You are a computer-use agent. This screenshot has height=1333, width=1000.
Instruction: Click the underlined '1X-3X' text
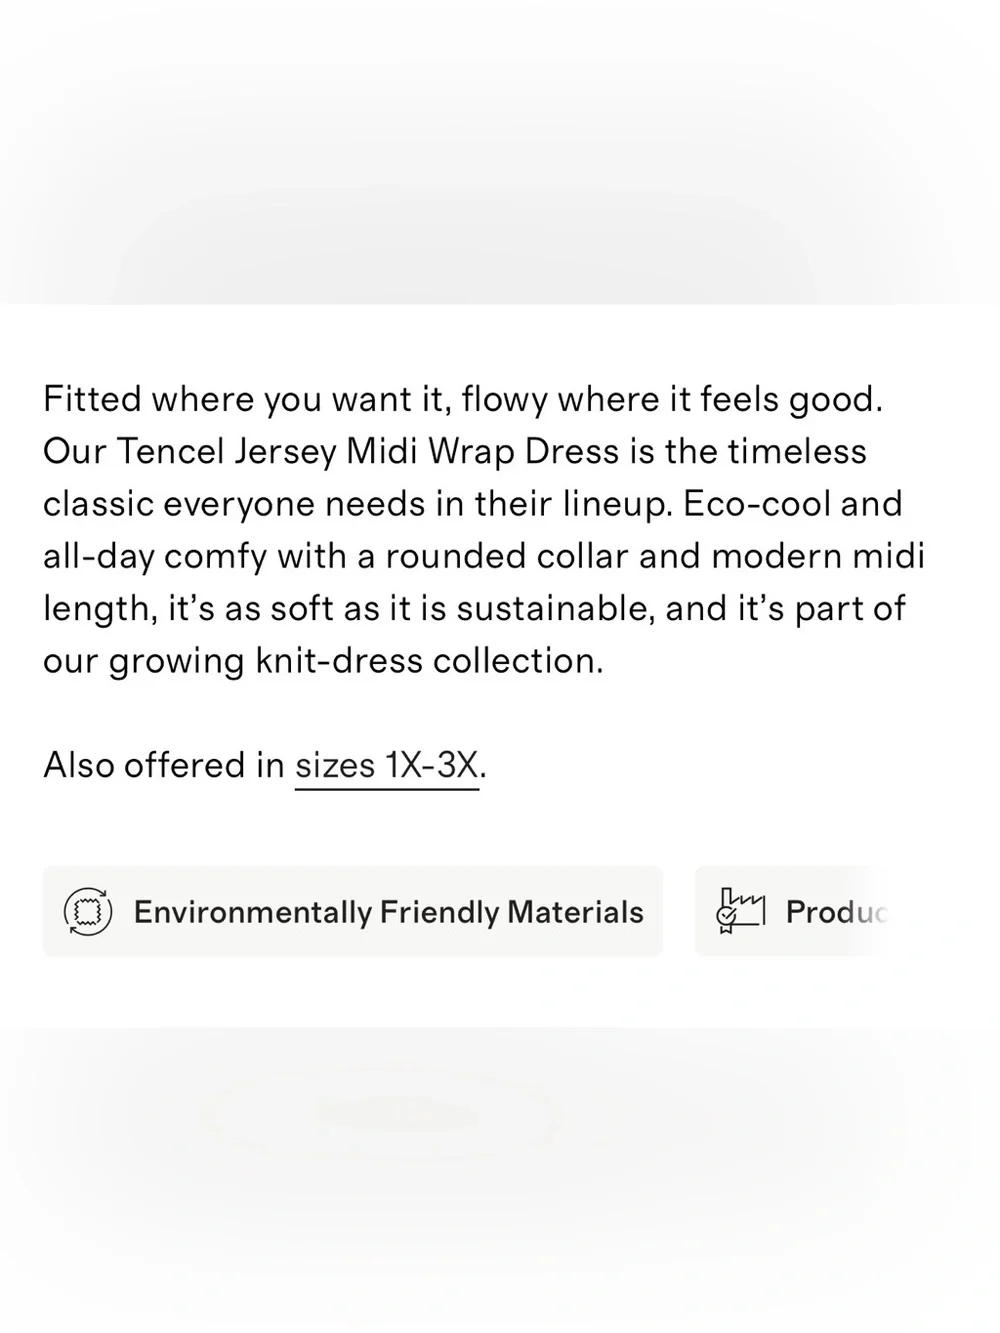(433, 766)
